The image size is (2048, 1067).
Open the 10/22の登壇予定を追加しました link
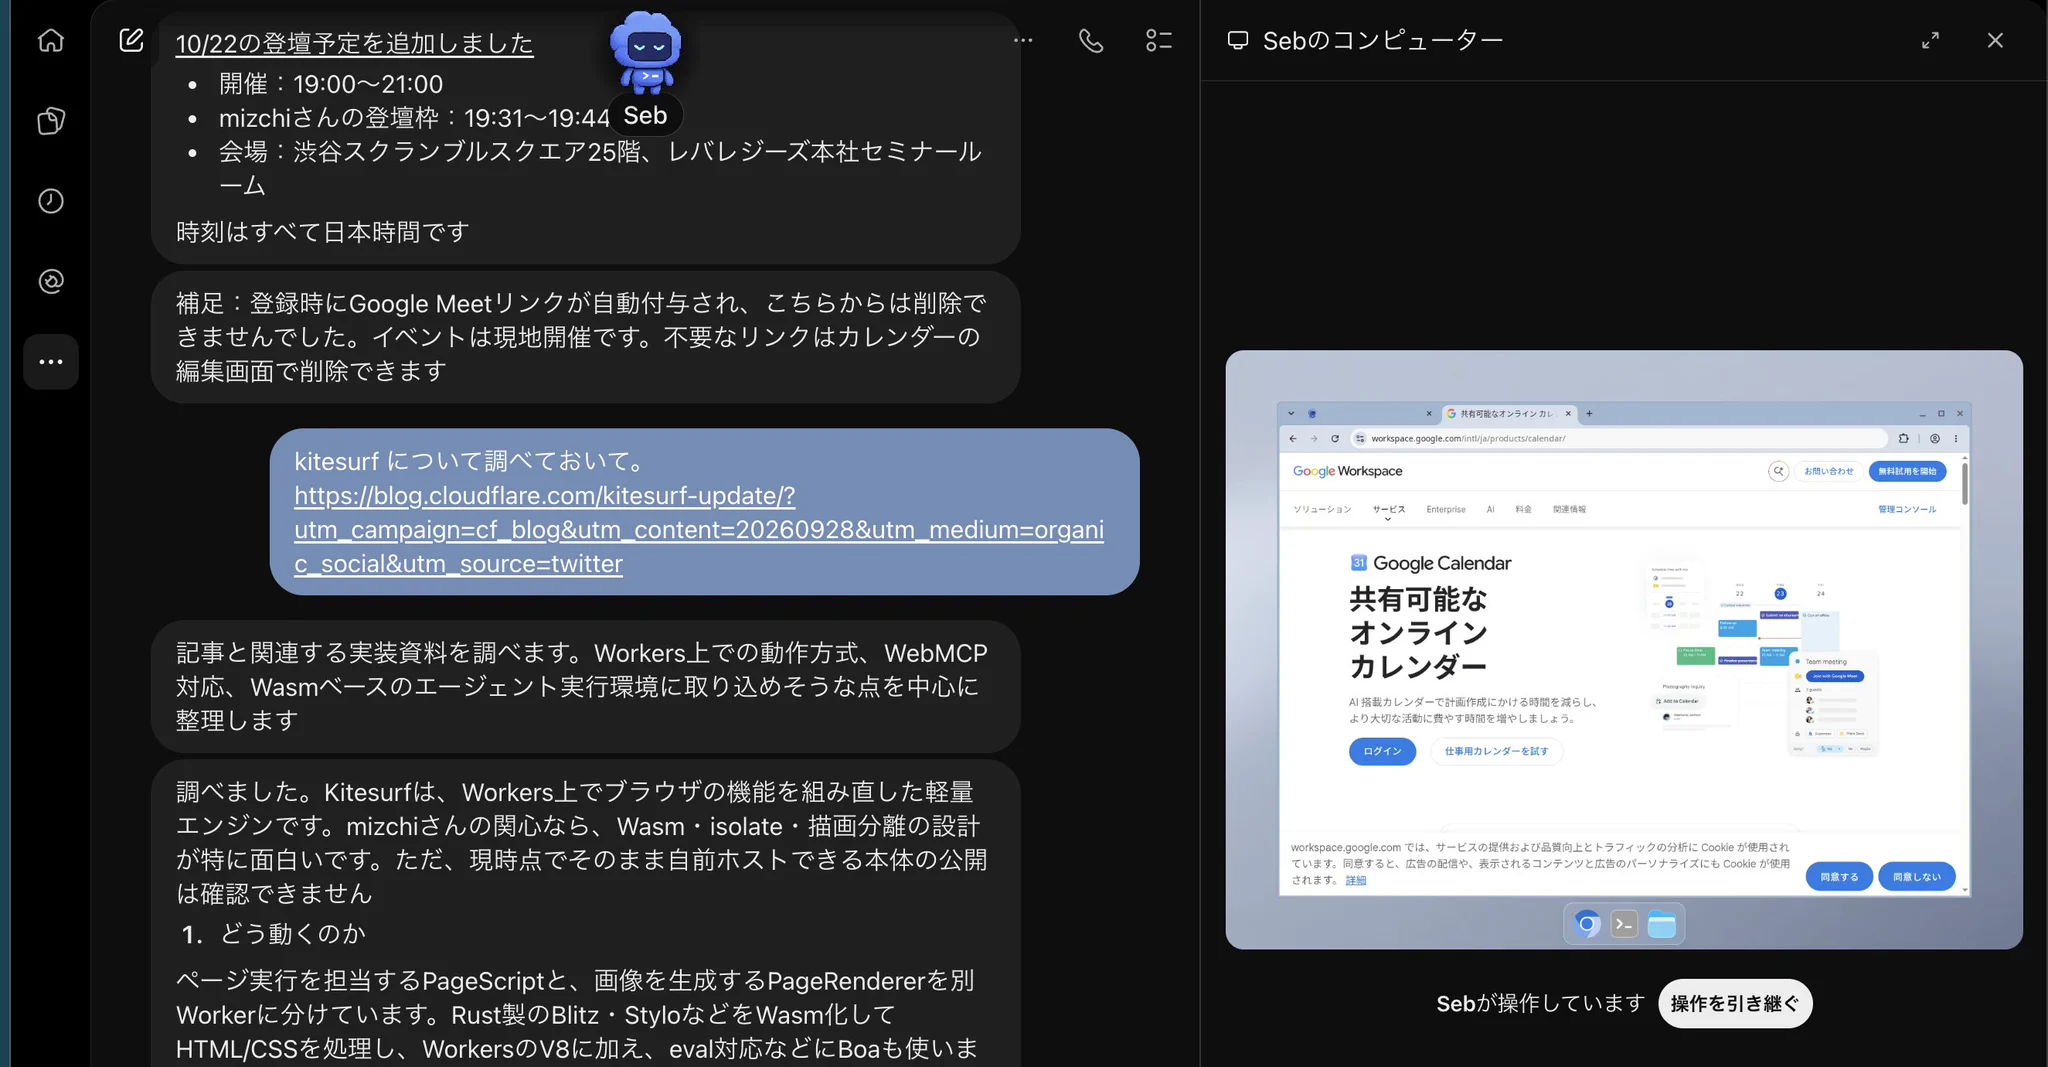[355, 44]
